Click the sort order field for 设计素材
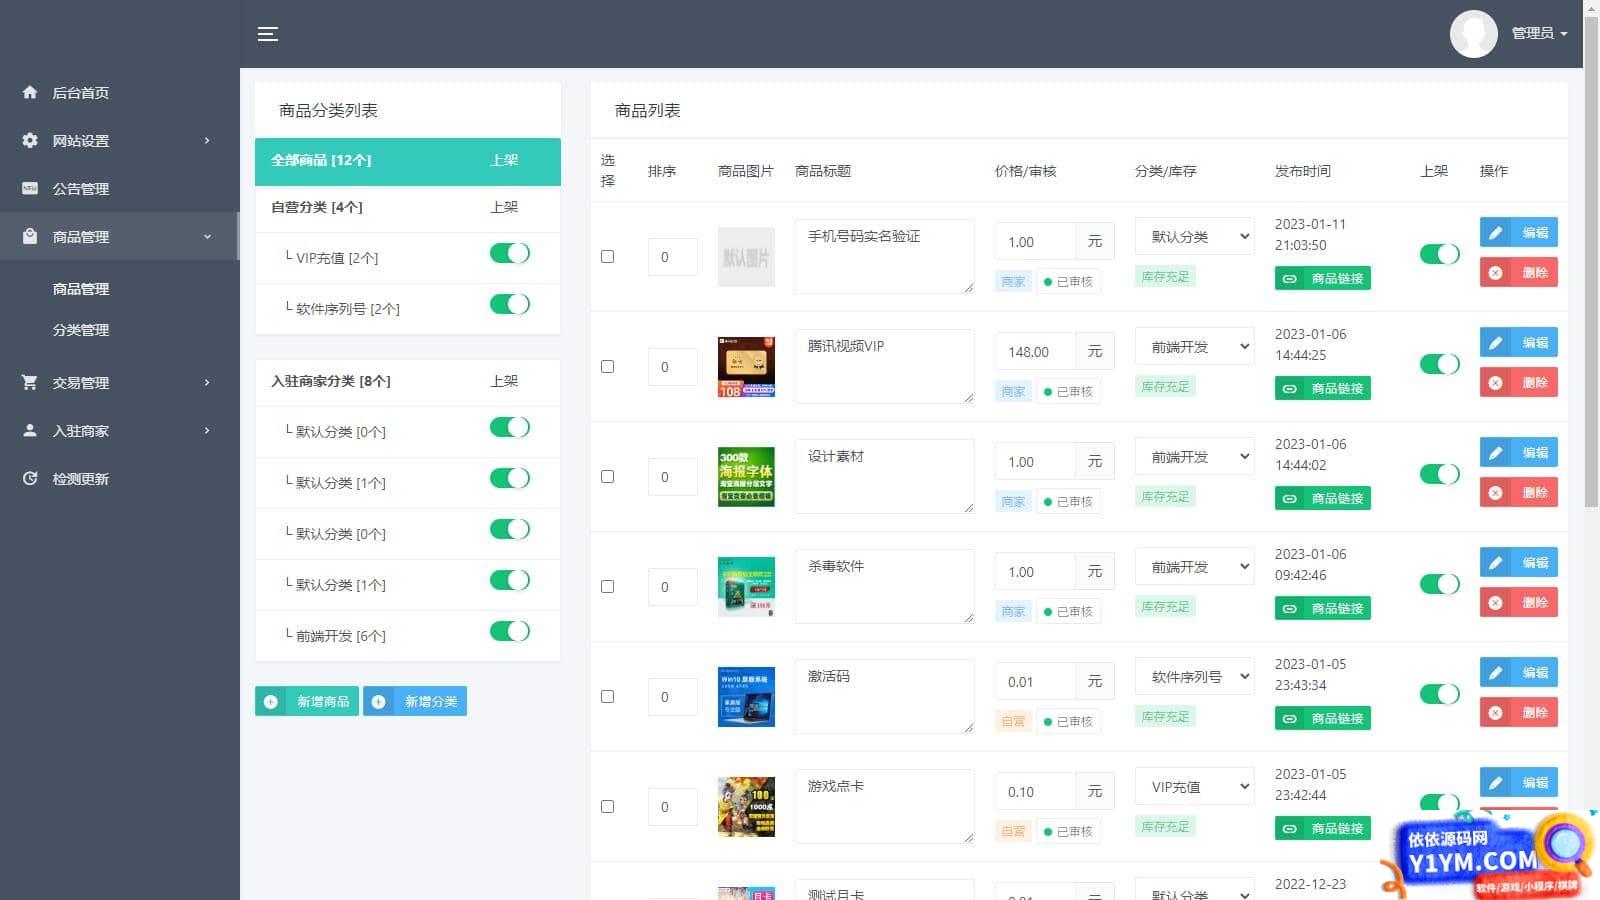1600x900 pixels. 672,477
